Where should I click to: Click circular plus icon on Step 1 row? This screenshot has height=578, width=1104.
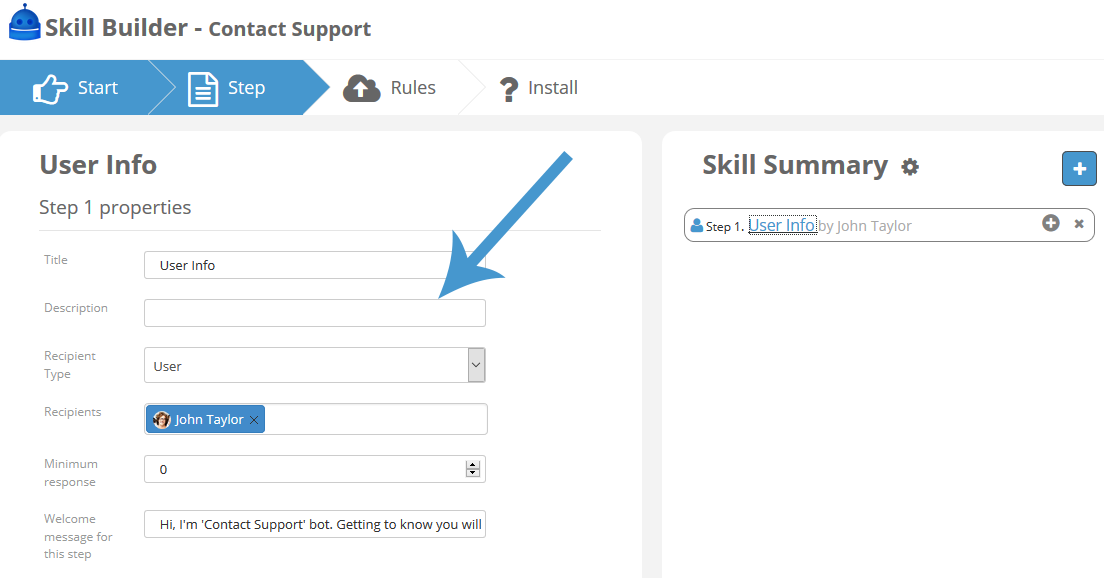pyautogui.click(x=1050, y=223)
